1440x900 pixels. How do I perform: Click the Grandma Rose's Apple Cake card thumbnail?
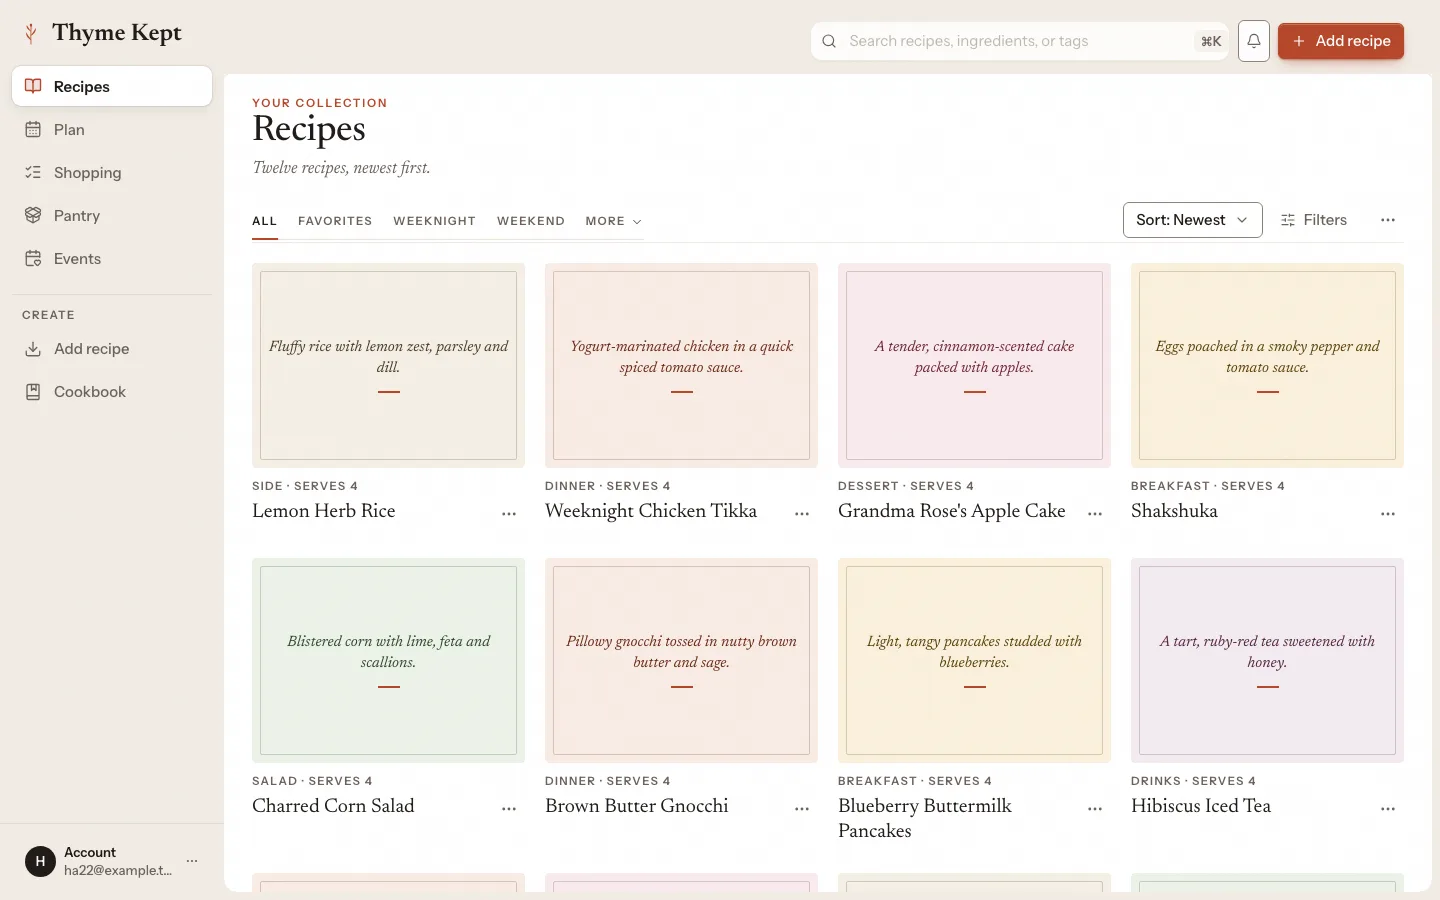(974, 365)
